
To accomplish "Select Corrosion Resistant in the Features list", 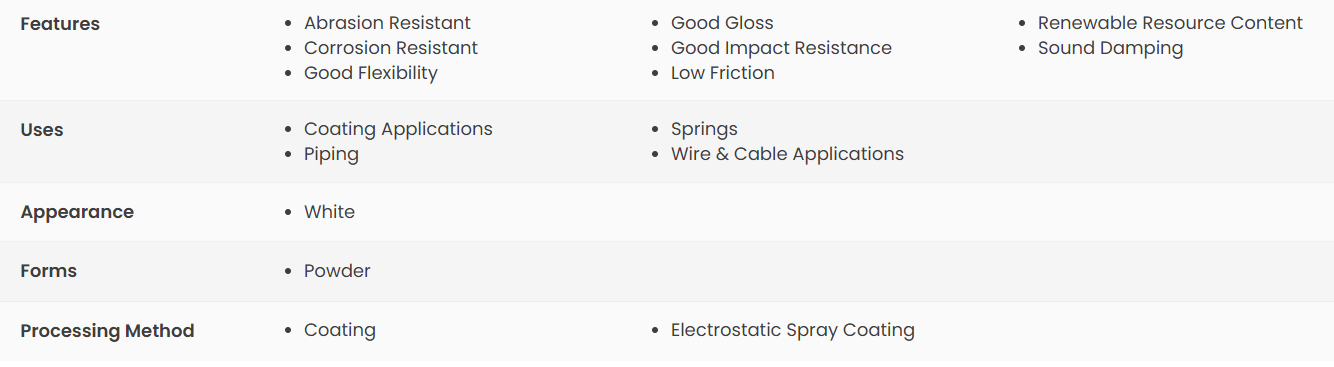I will tap(391, 48).
